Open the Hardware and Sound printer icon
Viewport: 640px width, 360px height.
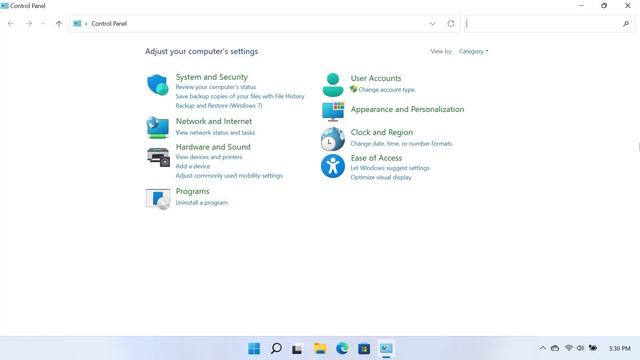click(x=158, y=157)
